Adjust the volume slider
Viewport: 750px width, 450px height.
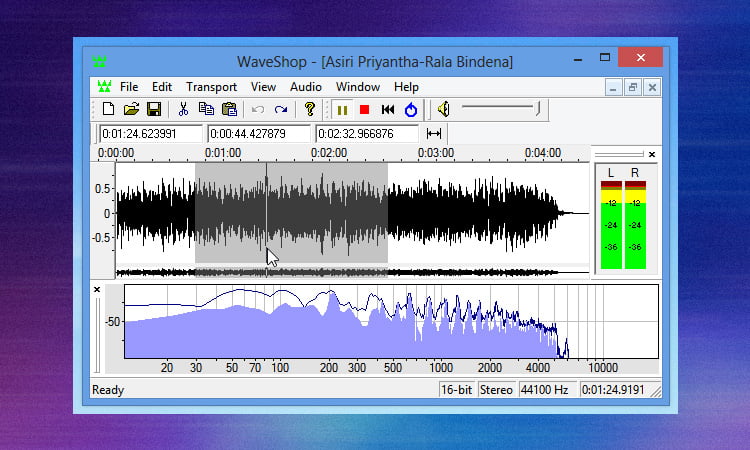(538, 108)
